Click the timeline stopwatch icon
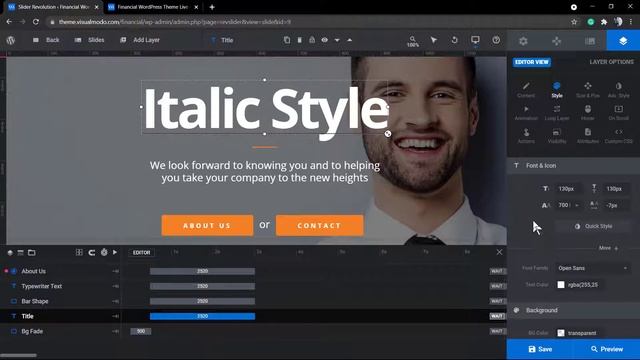Screen dimensions: 640x360 [104, 252]
